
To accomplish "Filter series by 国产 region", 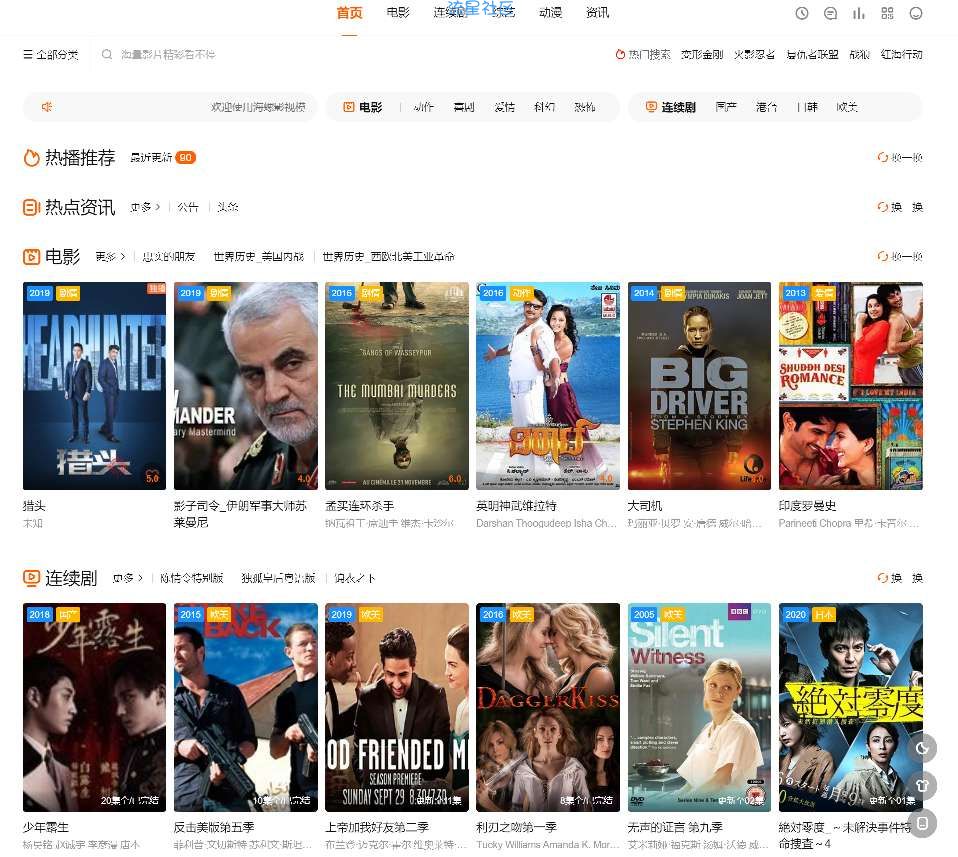I will (x=726, y=107).
